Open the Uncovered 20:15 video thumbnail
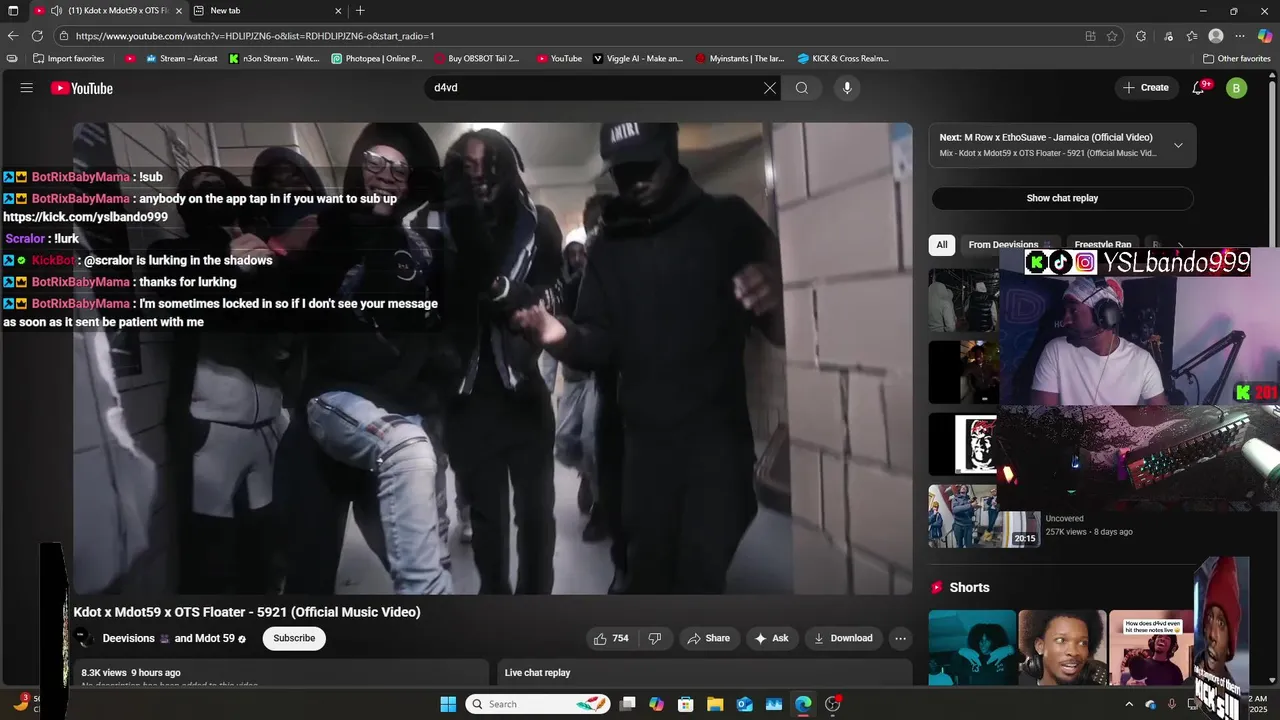The image size is (1280, 720). 985,516
